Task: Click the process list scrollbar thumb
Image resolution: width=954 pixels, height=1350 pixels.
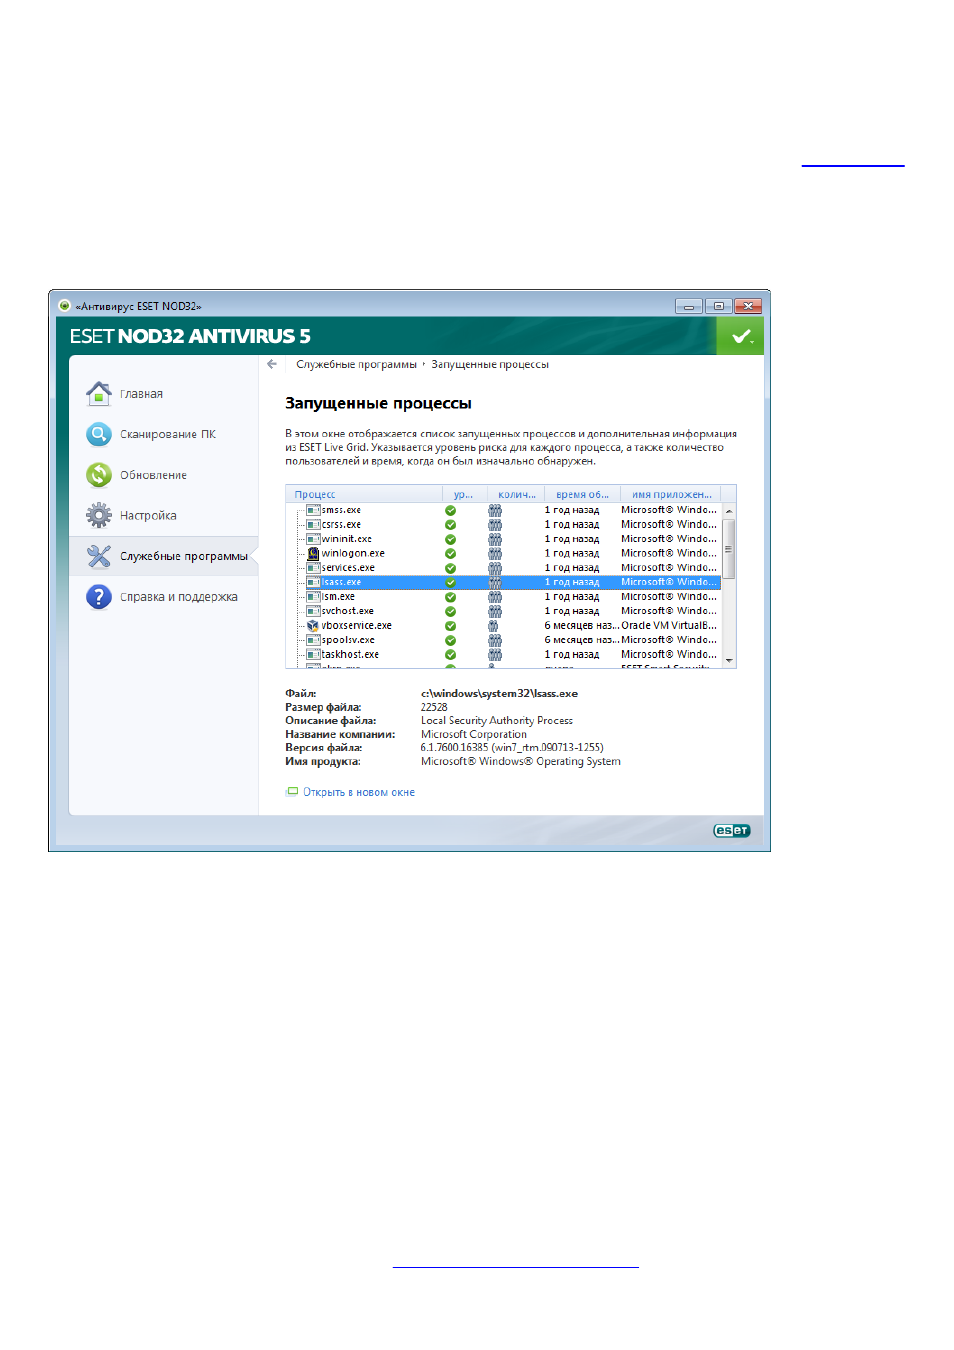Action: pyautogui.click(x=729, y=548)
